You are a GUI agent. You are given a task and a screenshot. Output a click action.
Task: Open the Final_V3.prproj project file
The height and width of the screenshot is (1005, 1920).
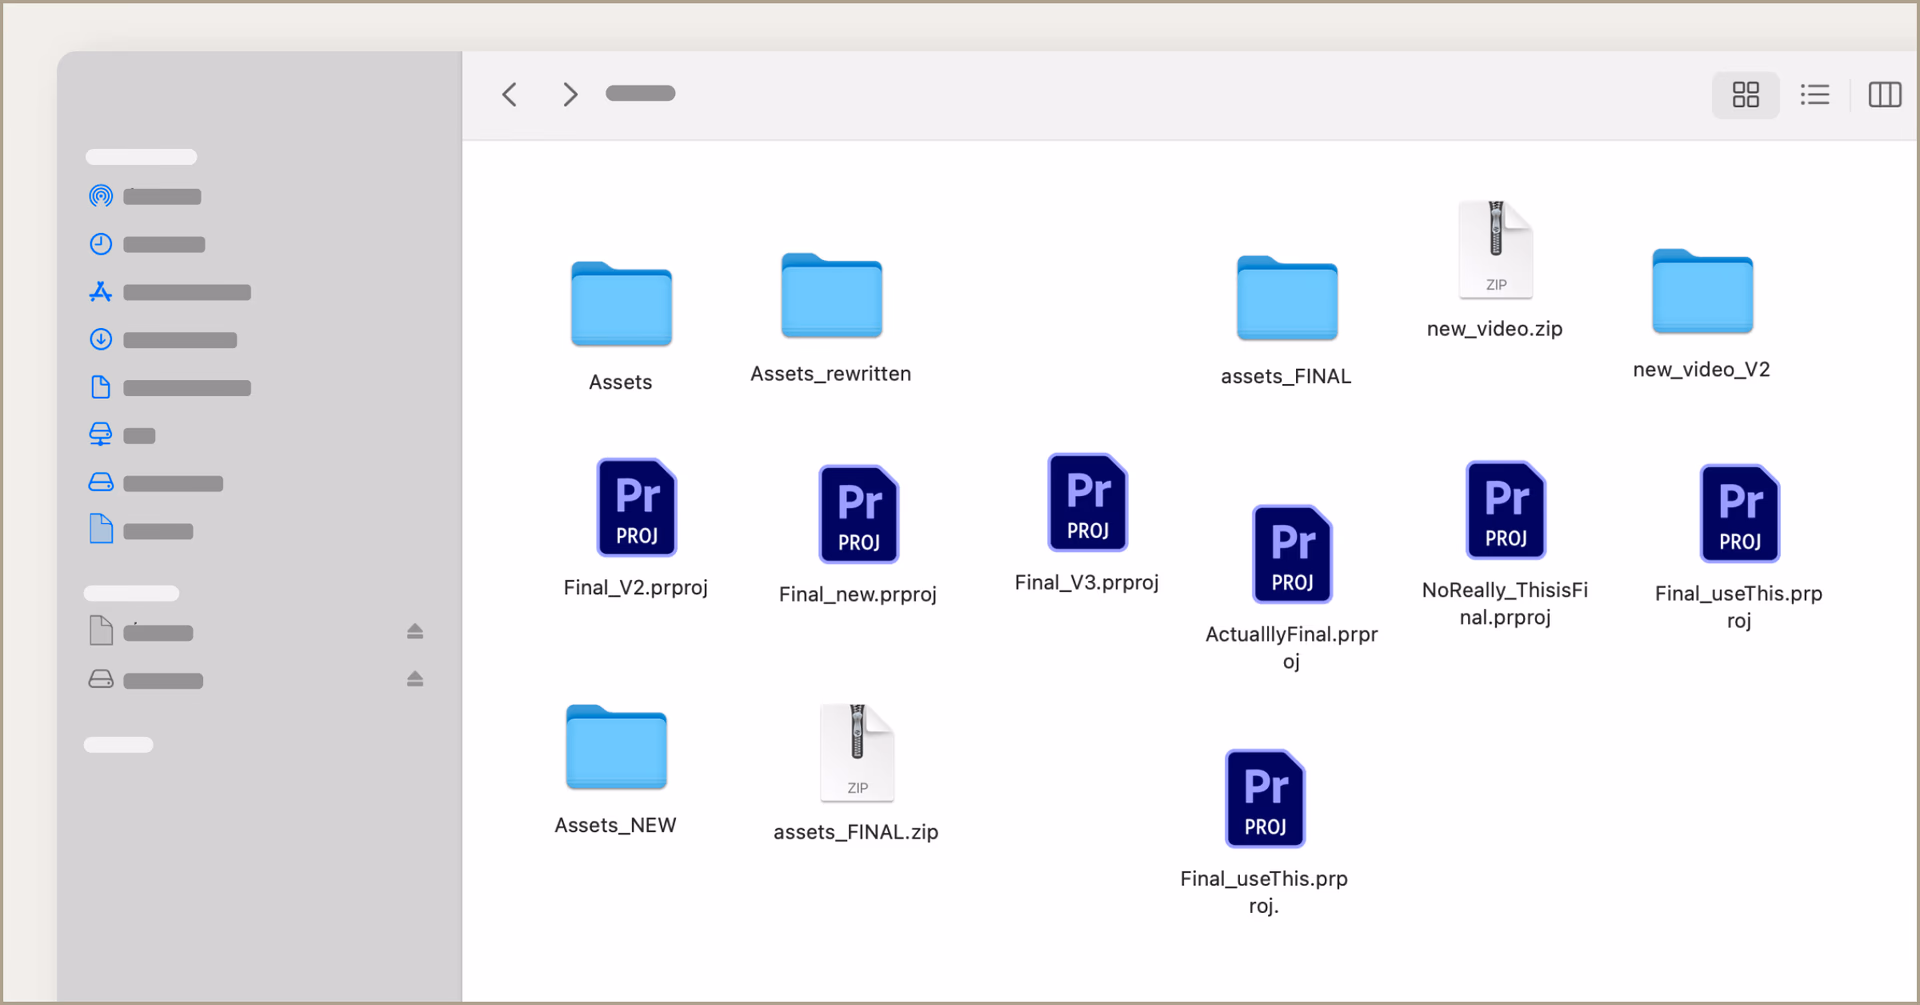coord(1087,503)
